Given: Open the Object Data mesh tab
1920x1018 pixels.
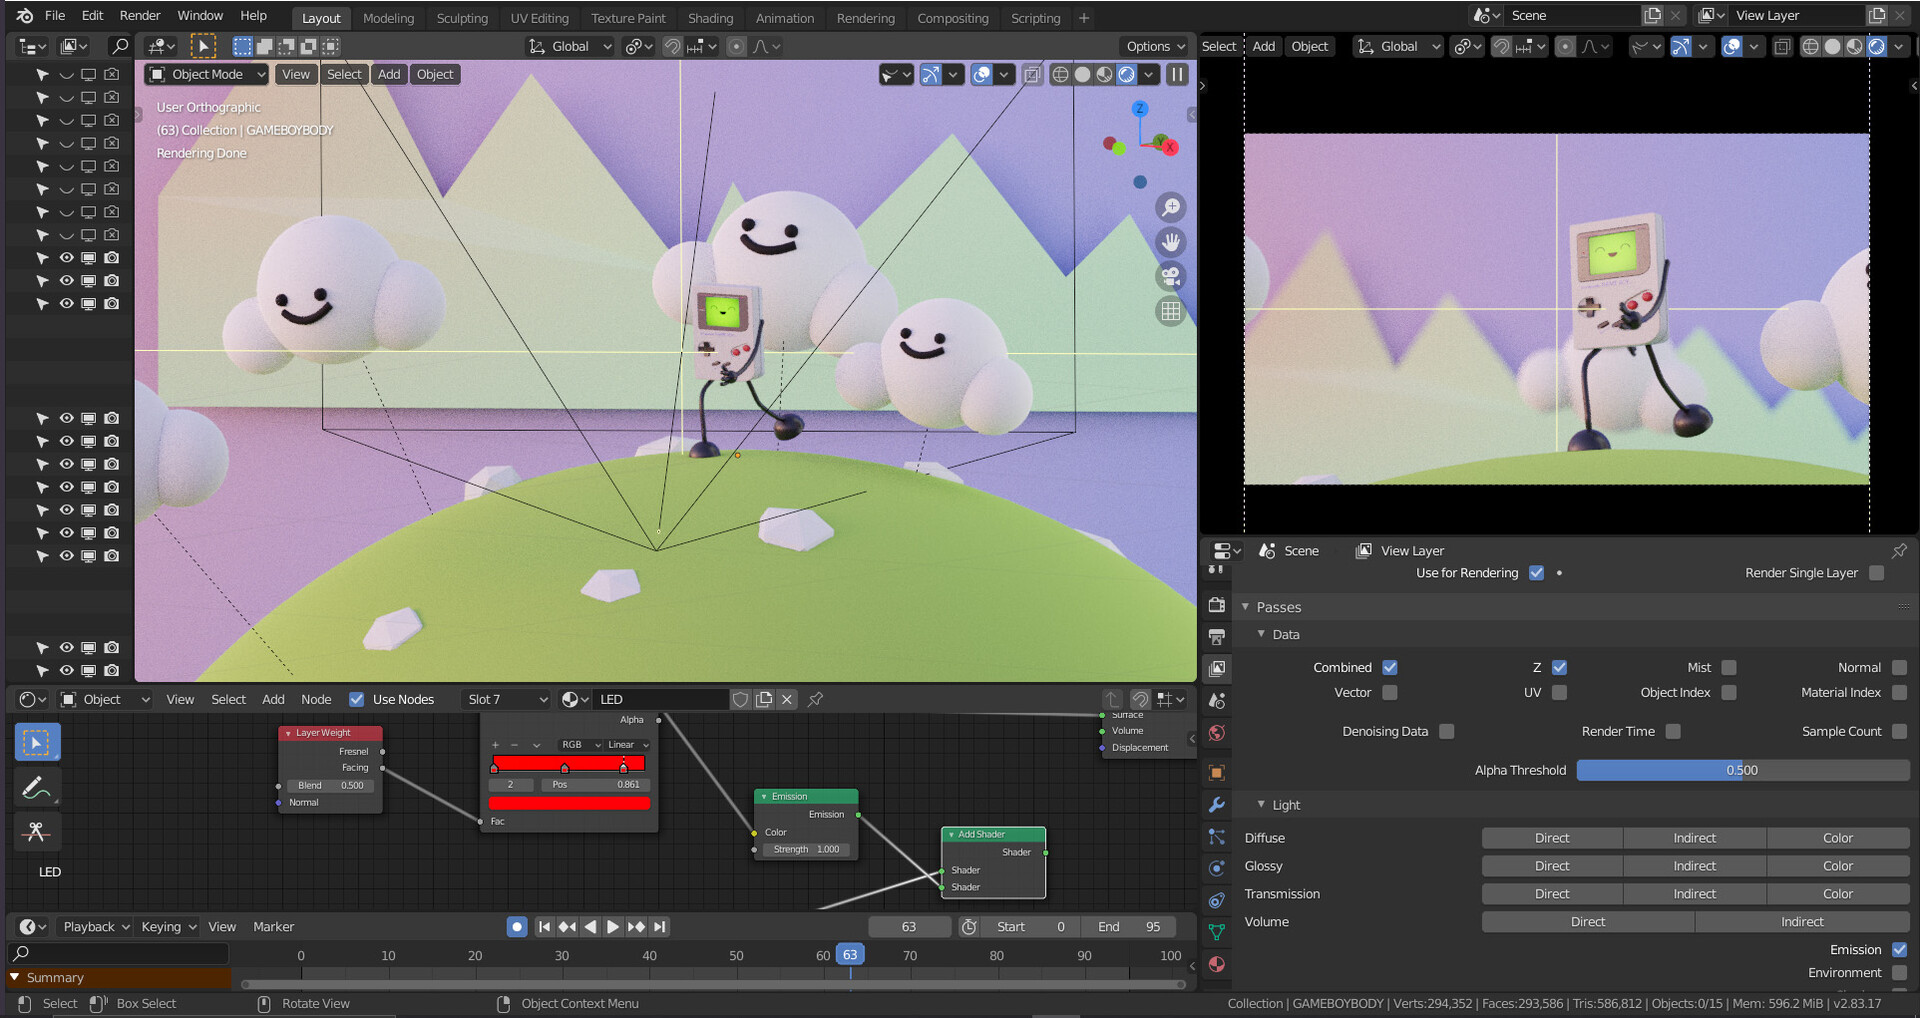Looking at the screenshot, I should pos(1217,932).
